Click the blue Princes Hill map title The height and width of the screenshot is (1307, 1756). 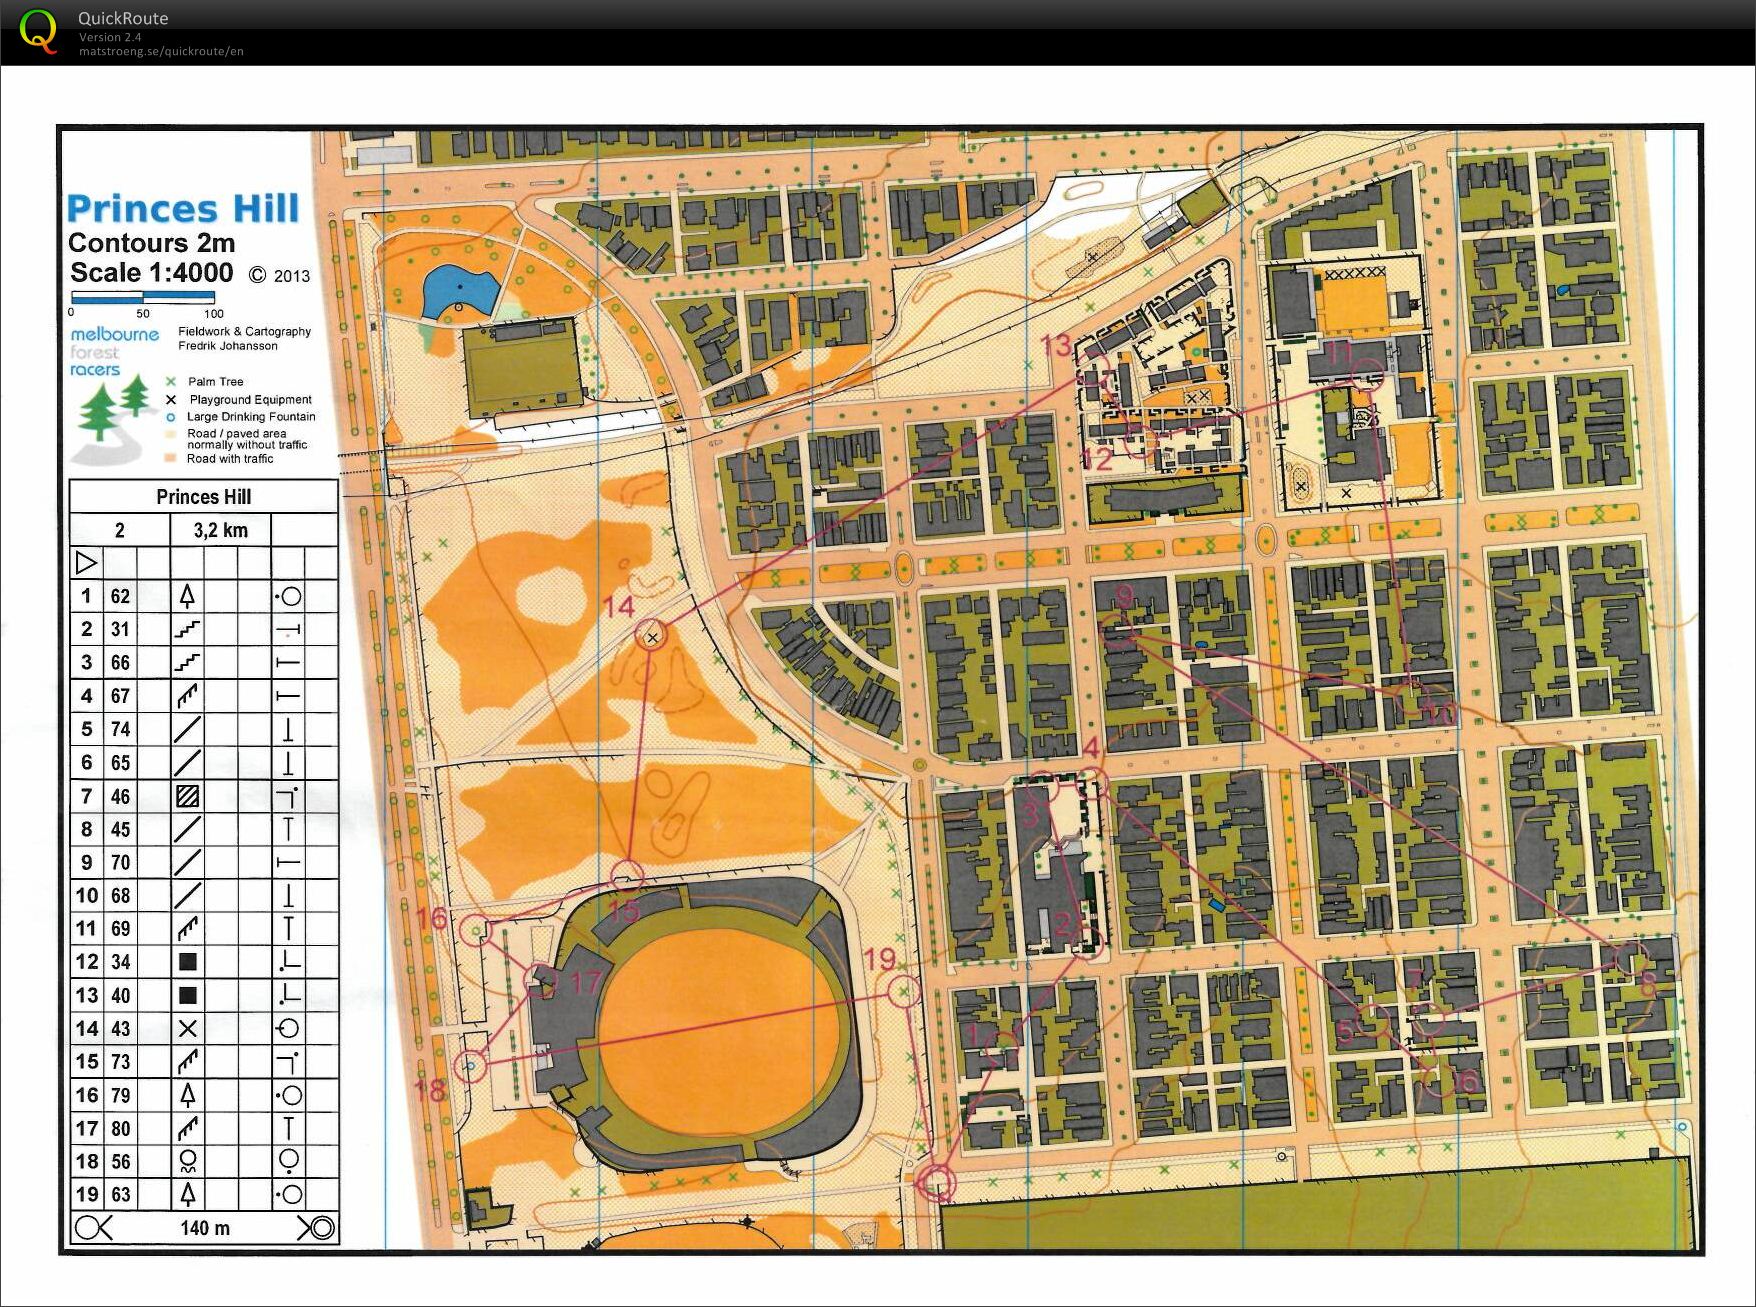point(183,209)
